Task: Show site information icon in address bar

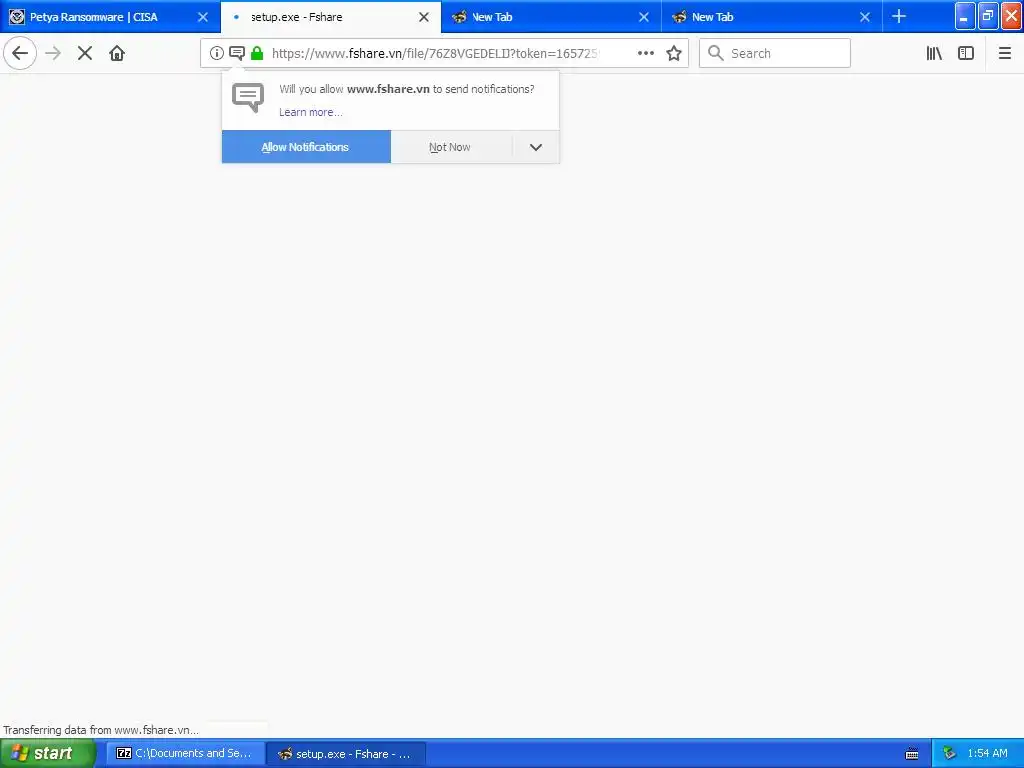Action: pos(217,53)
